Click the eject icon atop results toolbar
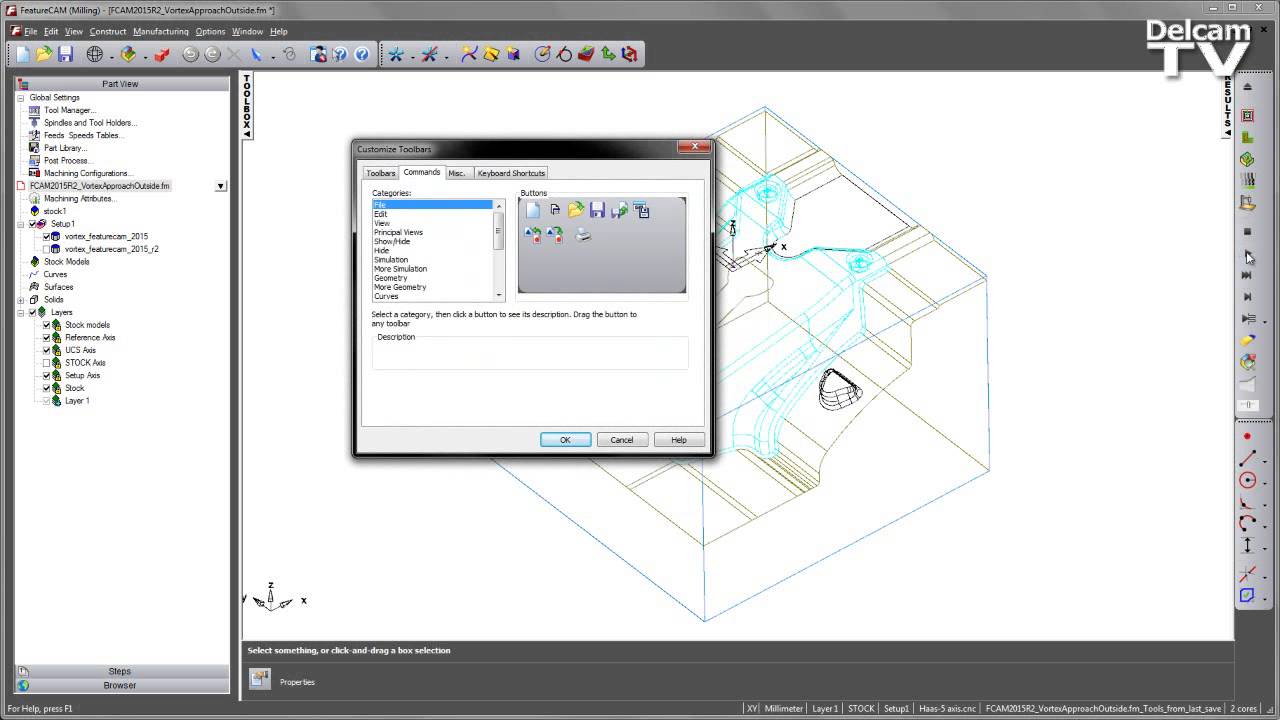This screenshot has width=1280, height=720. pyautogui.click(x=1247, y=87)
